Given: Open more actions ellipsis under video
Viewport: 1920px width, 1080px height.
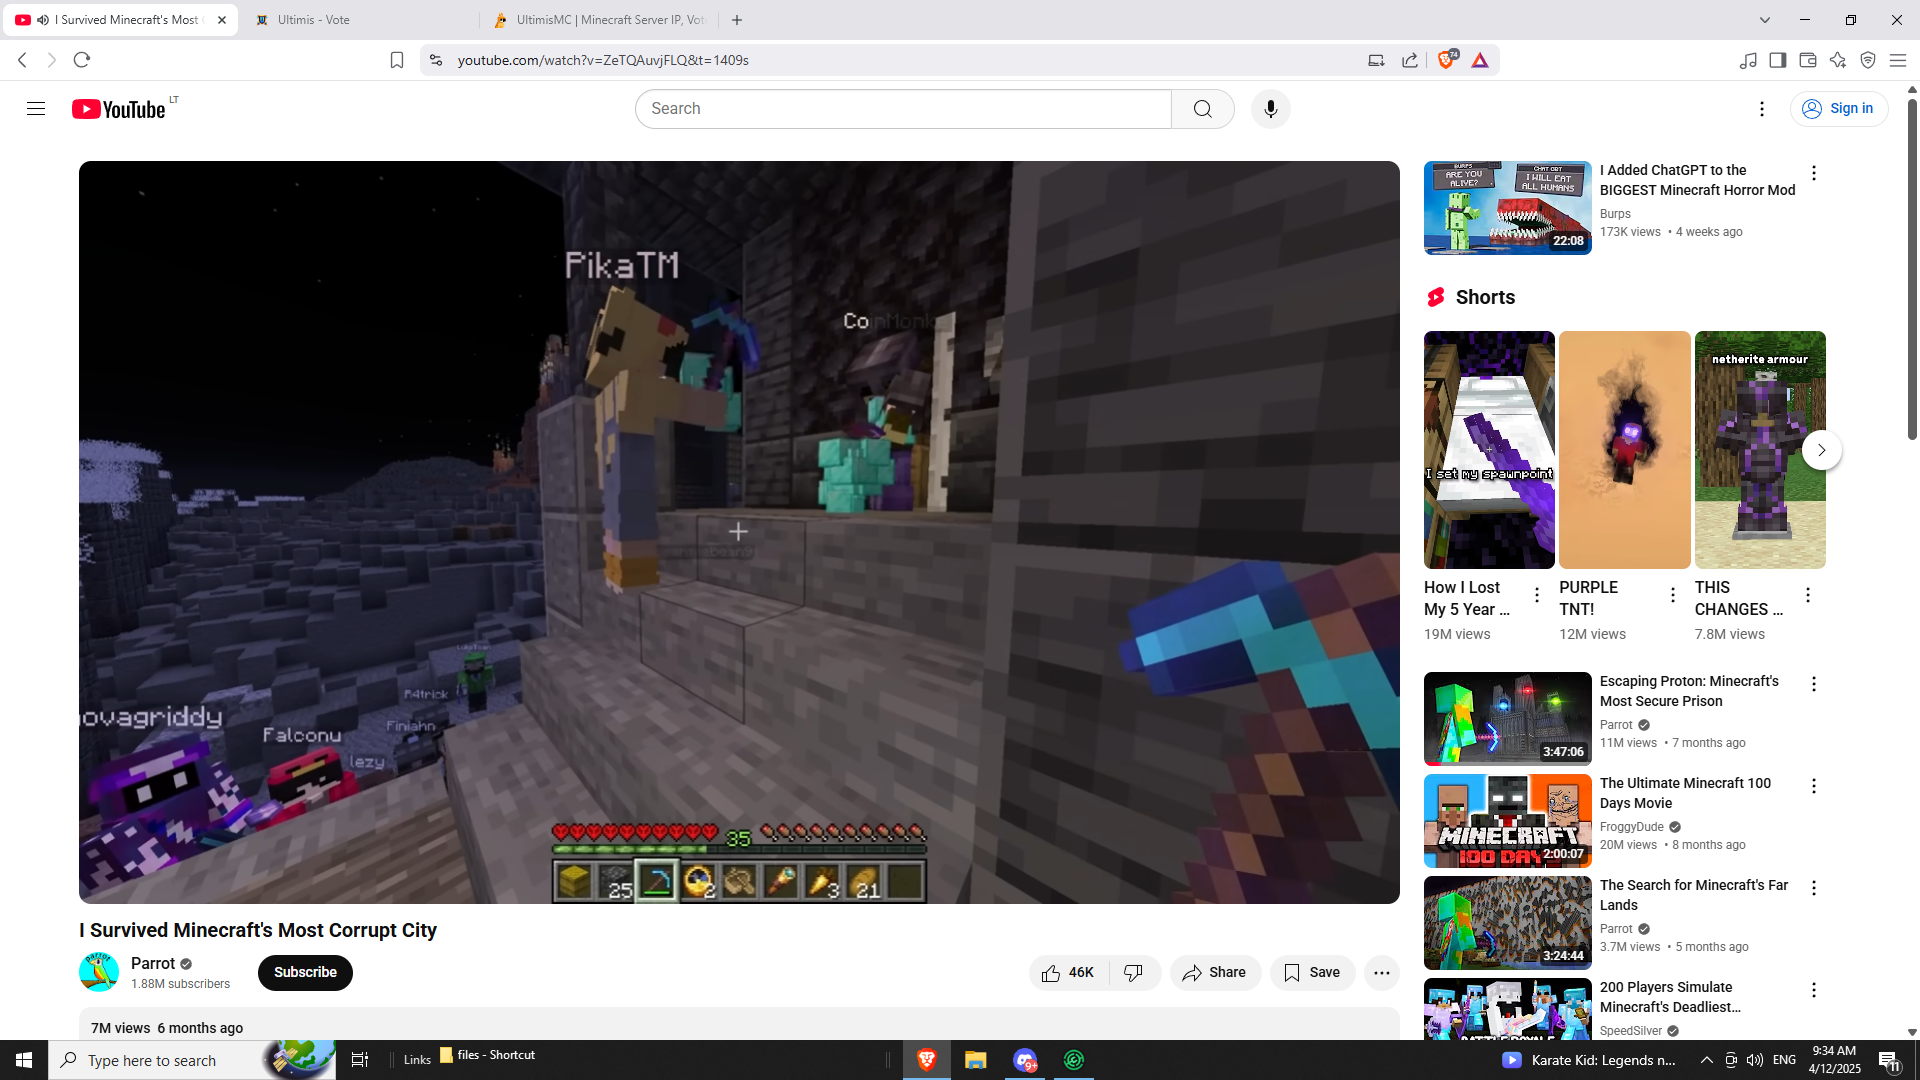Looking at the screenshot, I should pos(1381,973).
